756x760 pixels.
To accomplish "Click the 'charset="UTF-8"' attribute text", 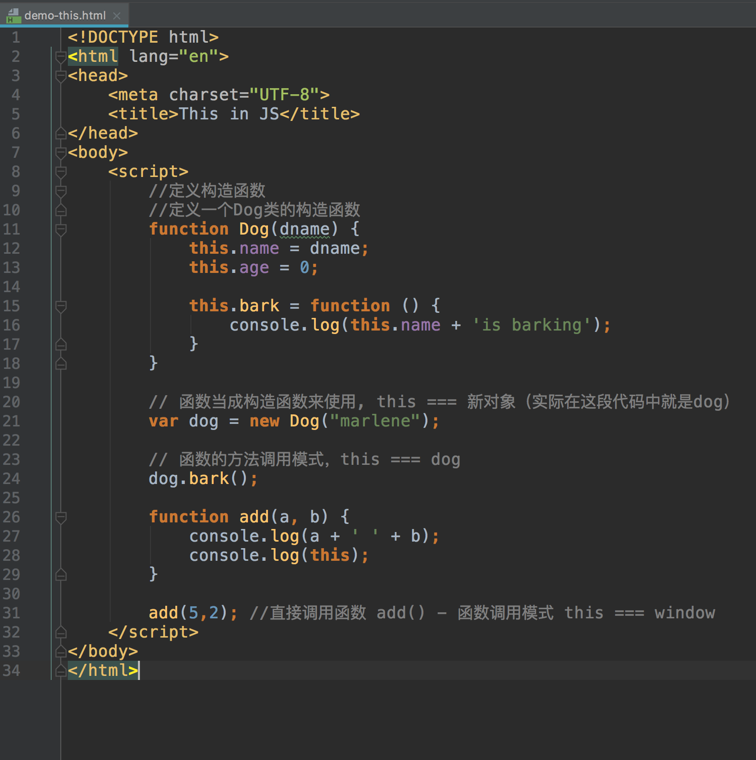I will tap(244, 95).
